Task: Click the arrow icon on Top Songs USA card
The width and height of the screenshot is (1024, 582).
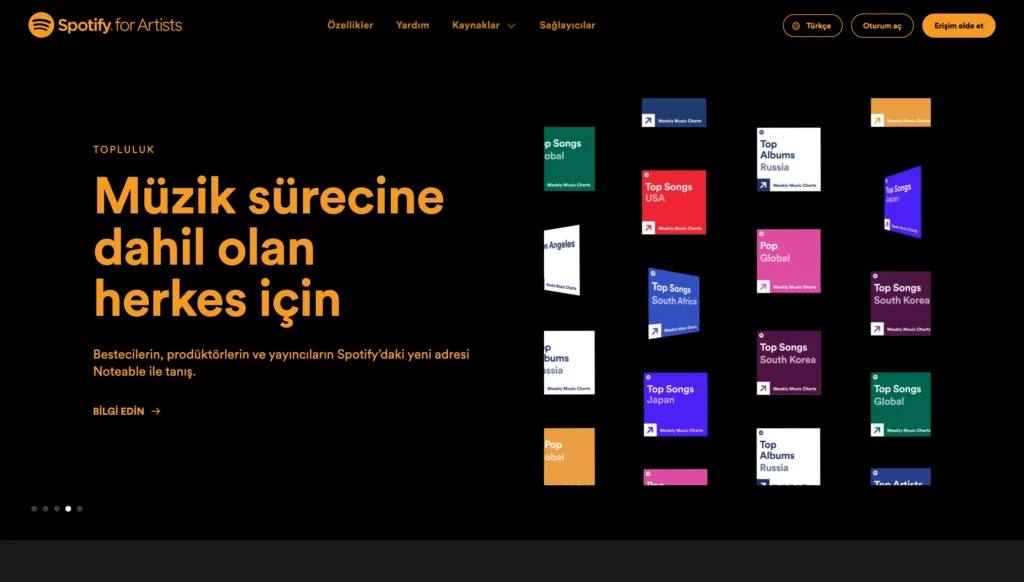Action: click(x=648, y=227)
